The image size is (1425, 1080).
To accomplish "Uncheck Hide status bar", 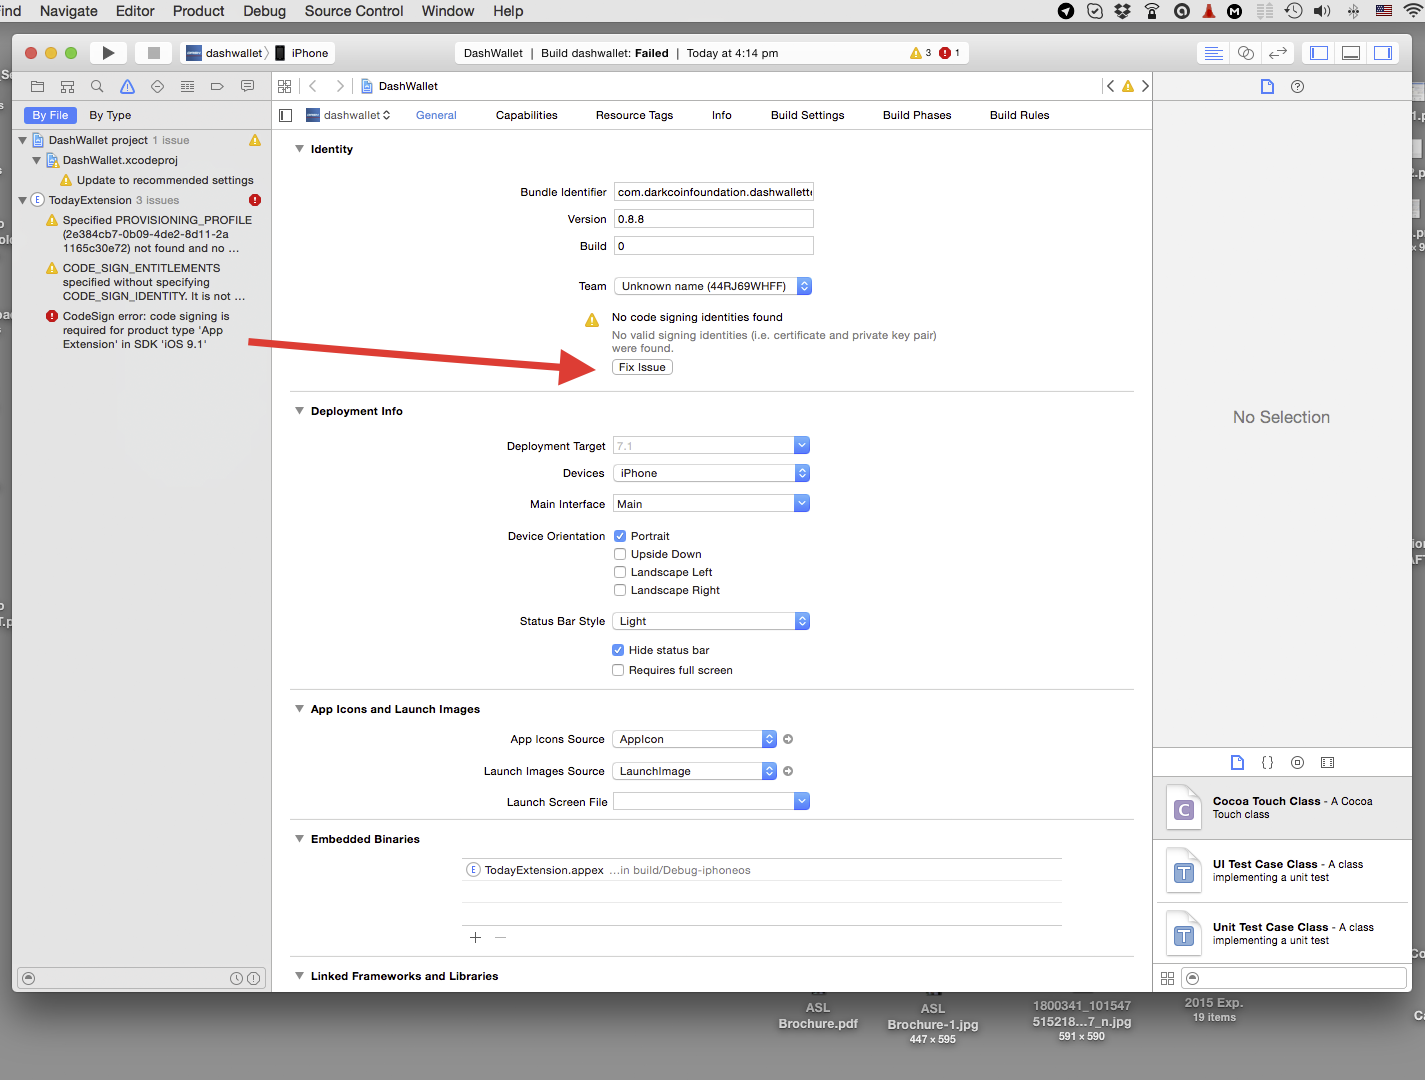I will 618,650.
